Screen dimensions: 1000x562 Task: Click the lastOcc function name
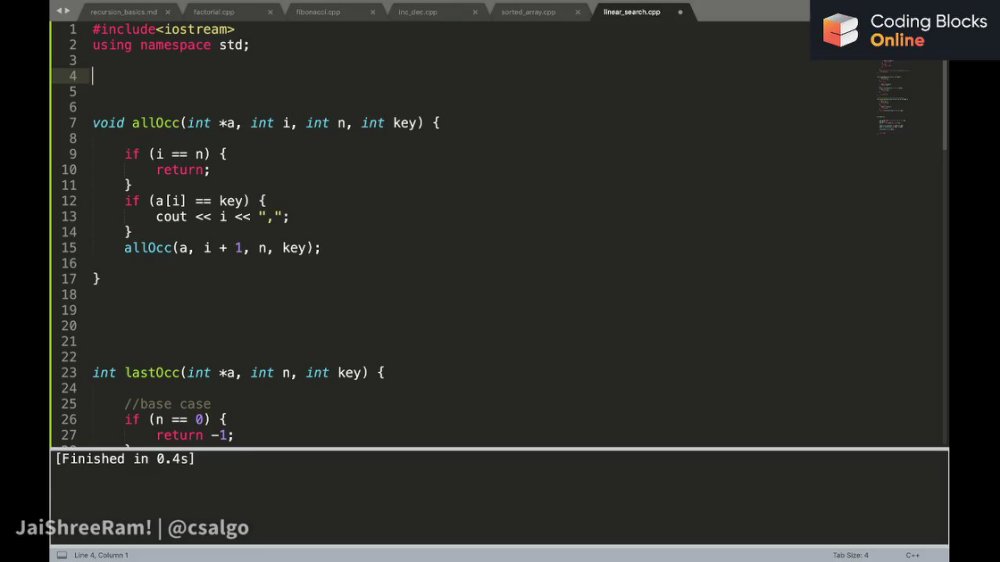coord(152,373)
